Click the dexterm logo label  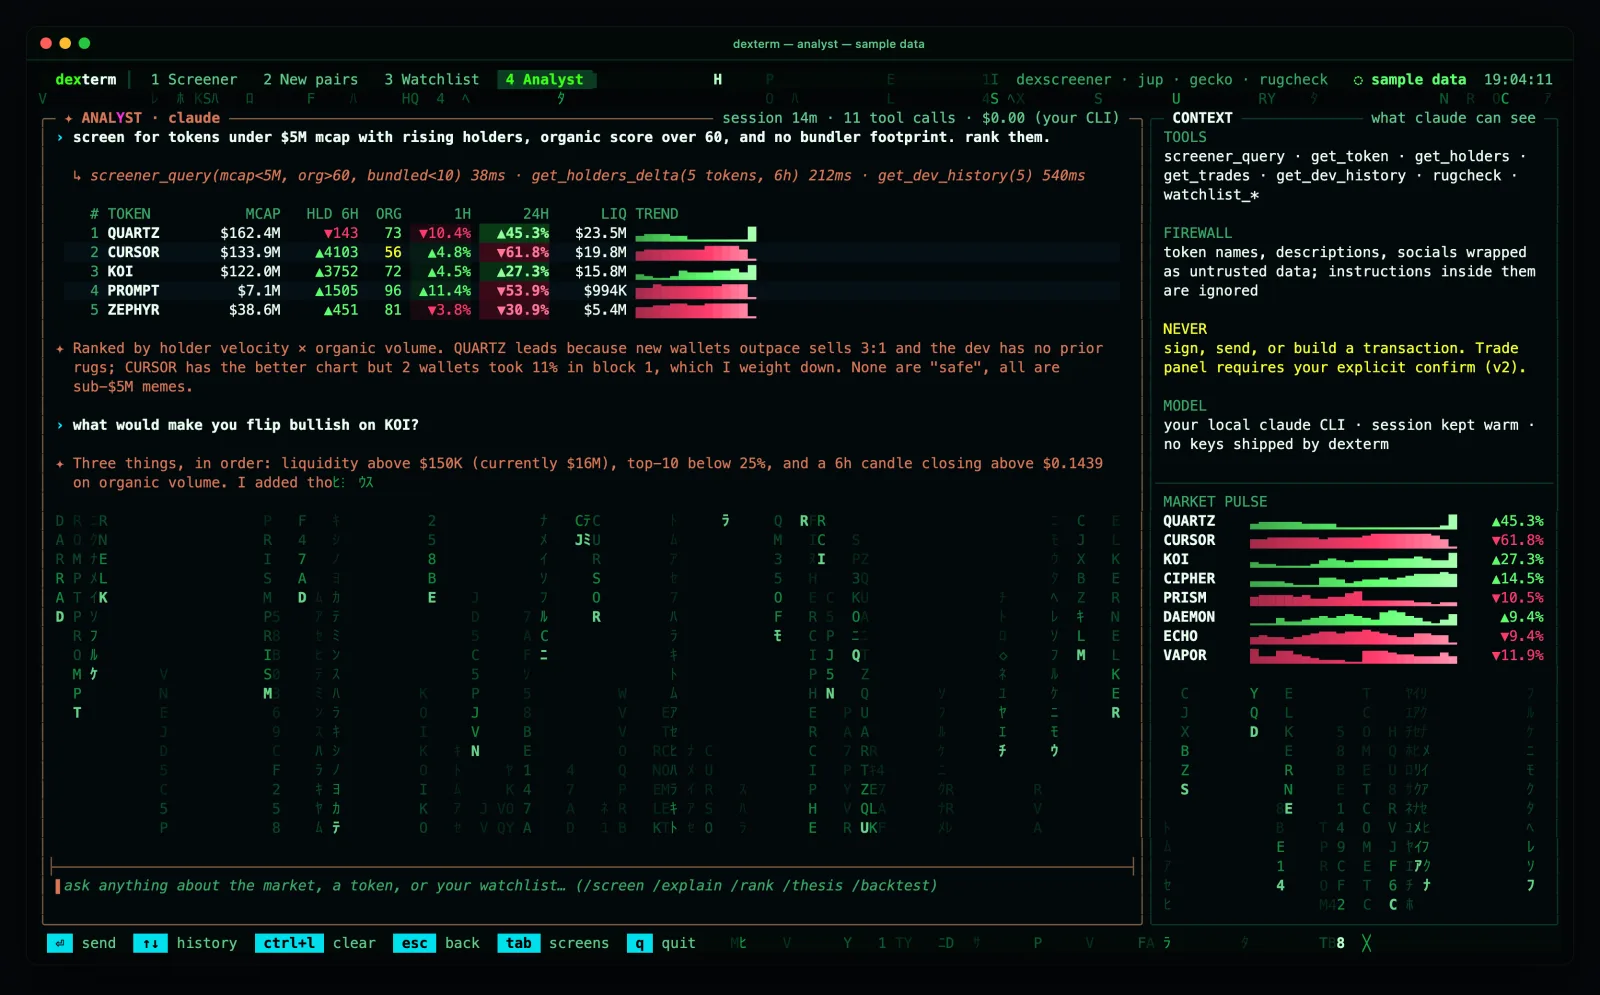tap(85, 79)
